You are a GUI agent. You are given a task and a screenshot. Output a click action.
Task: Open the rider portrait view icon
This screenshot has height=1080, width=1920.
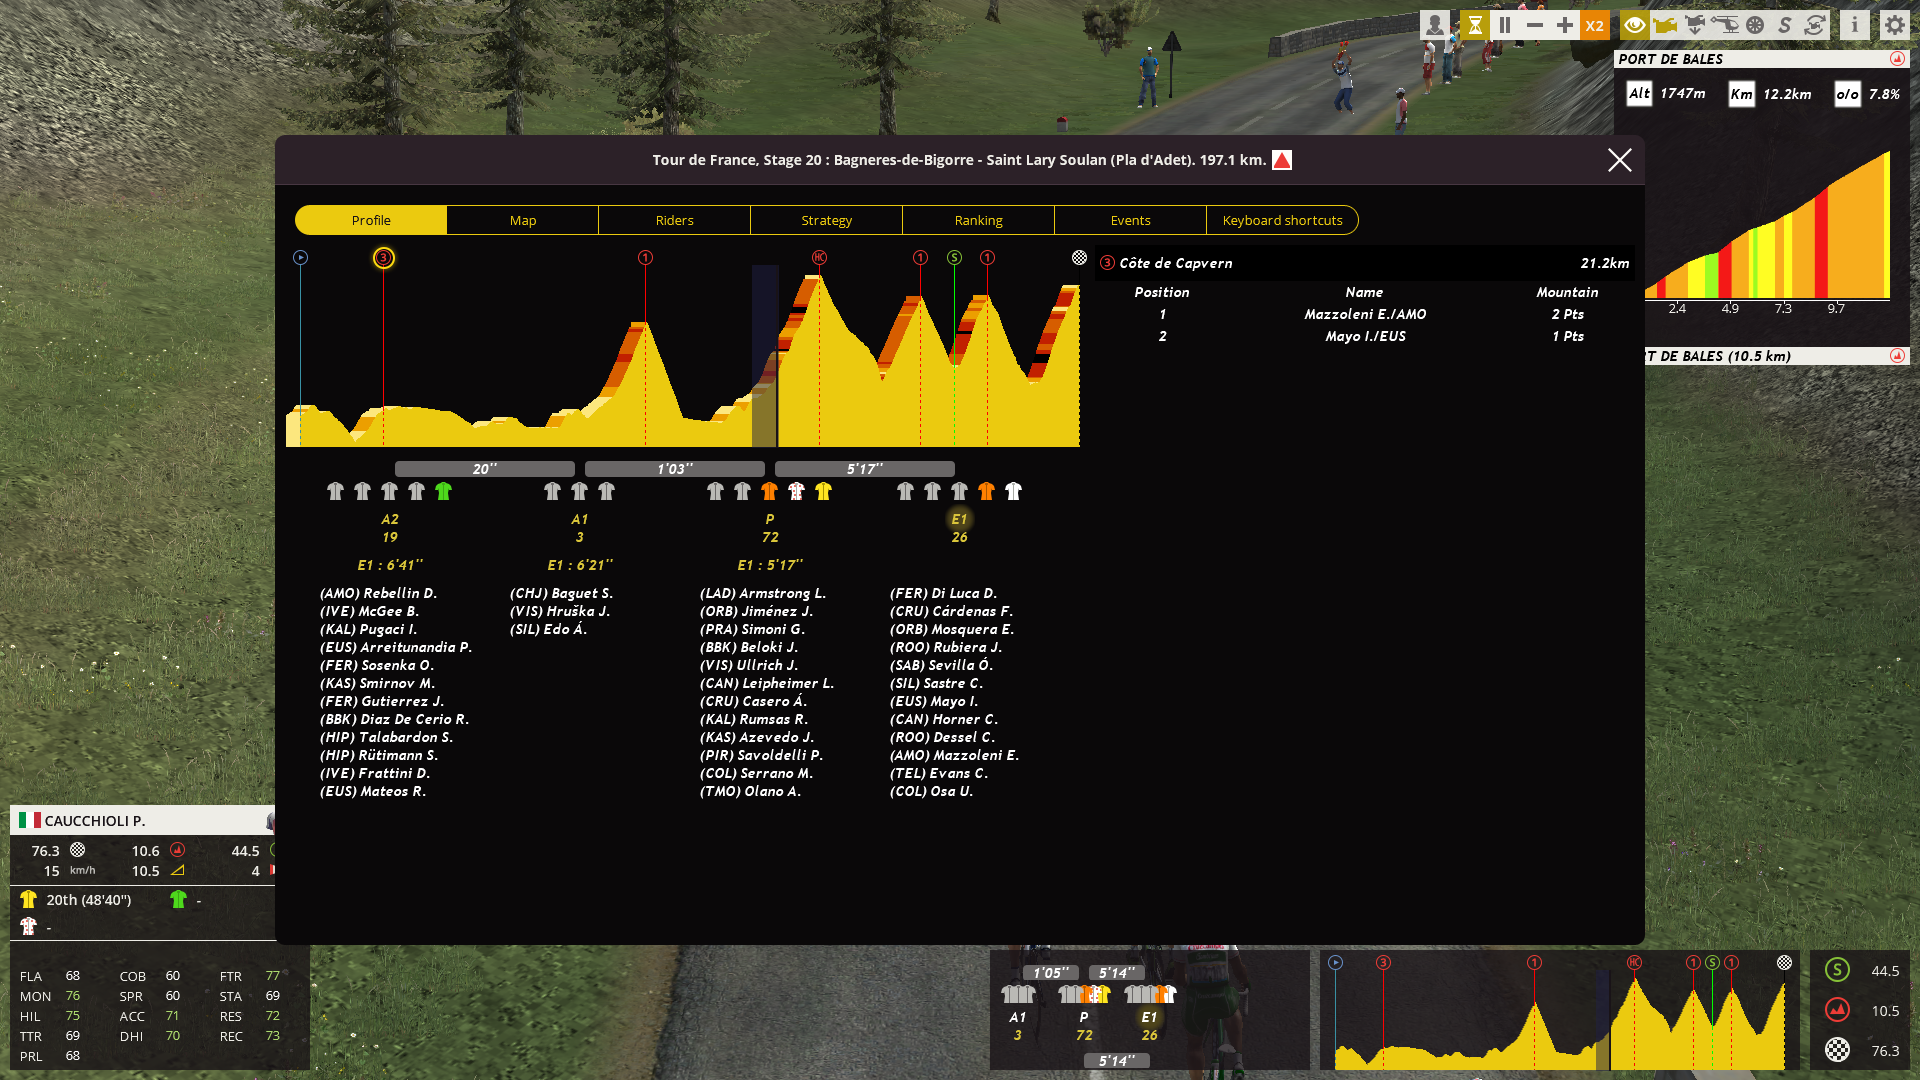pyautogui.click(x=1435, y=26)
